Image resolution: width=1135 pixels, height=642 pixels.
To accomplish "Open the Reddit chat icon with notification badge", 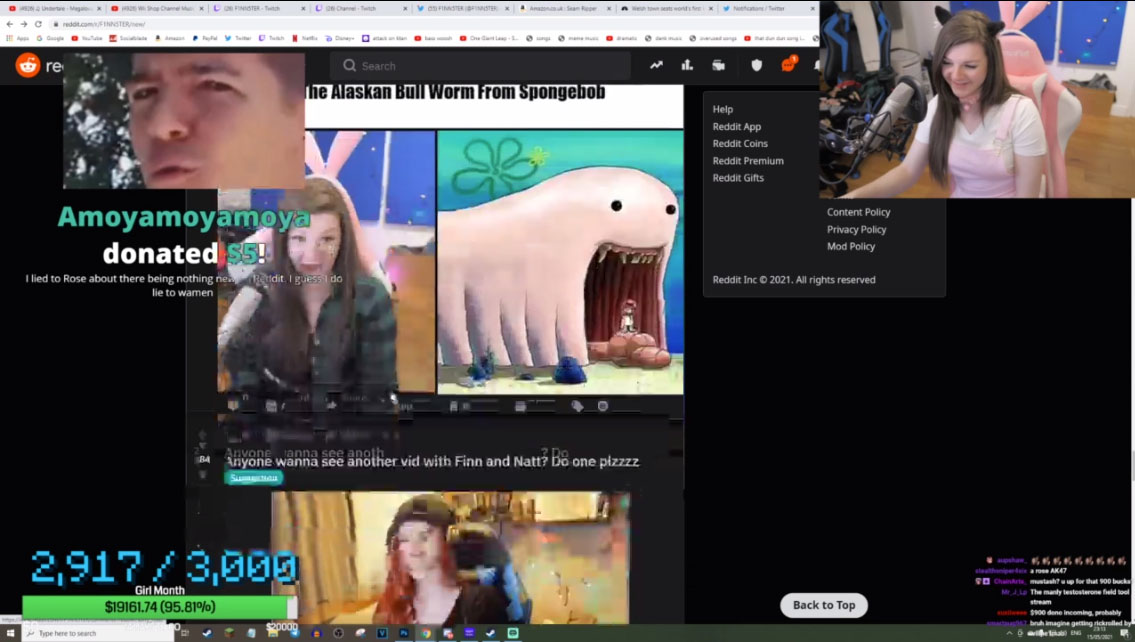I will click(x=788, y=64).
